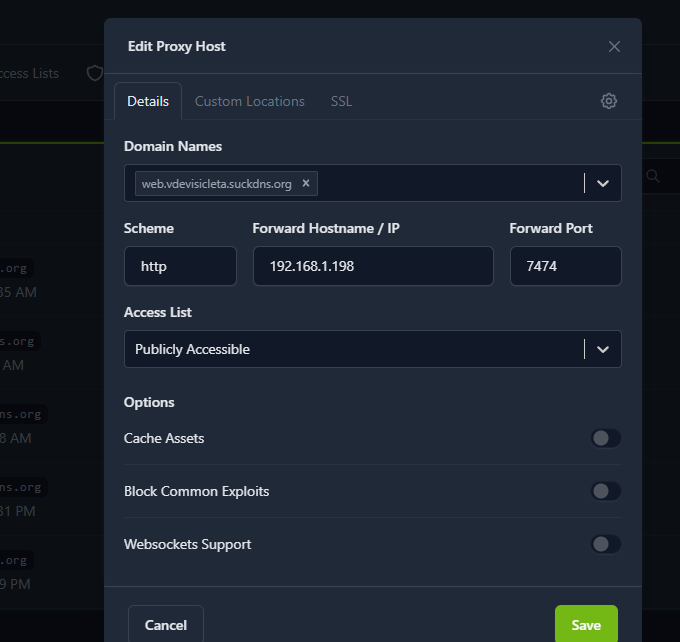Click the Forward Port field showing 7474

[565, 266]
